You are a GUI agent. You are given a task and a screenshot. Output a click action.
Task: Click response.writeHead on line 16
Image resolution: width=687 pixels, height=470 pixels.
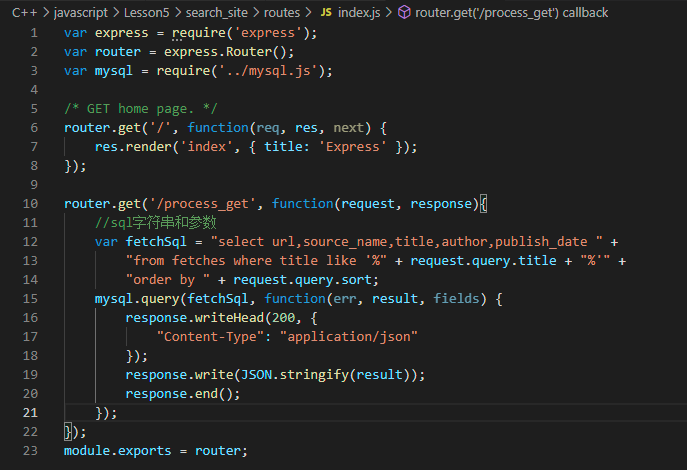(x=195, y=318)
